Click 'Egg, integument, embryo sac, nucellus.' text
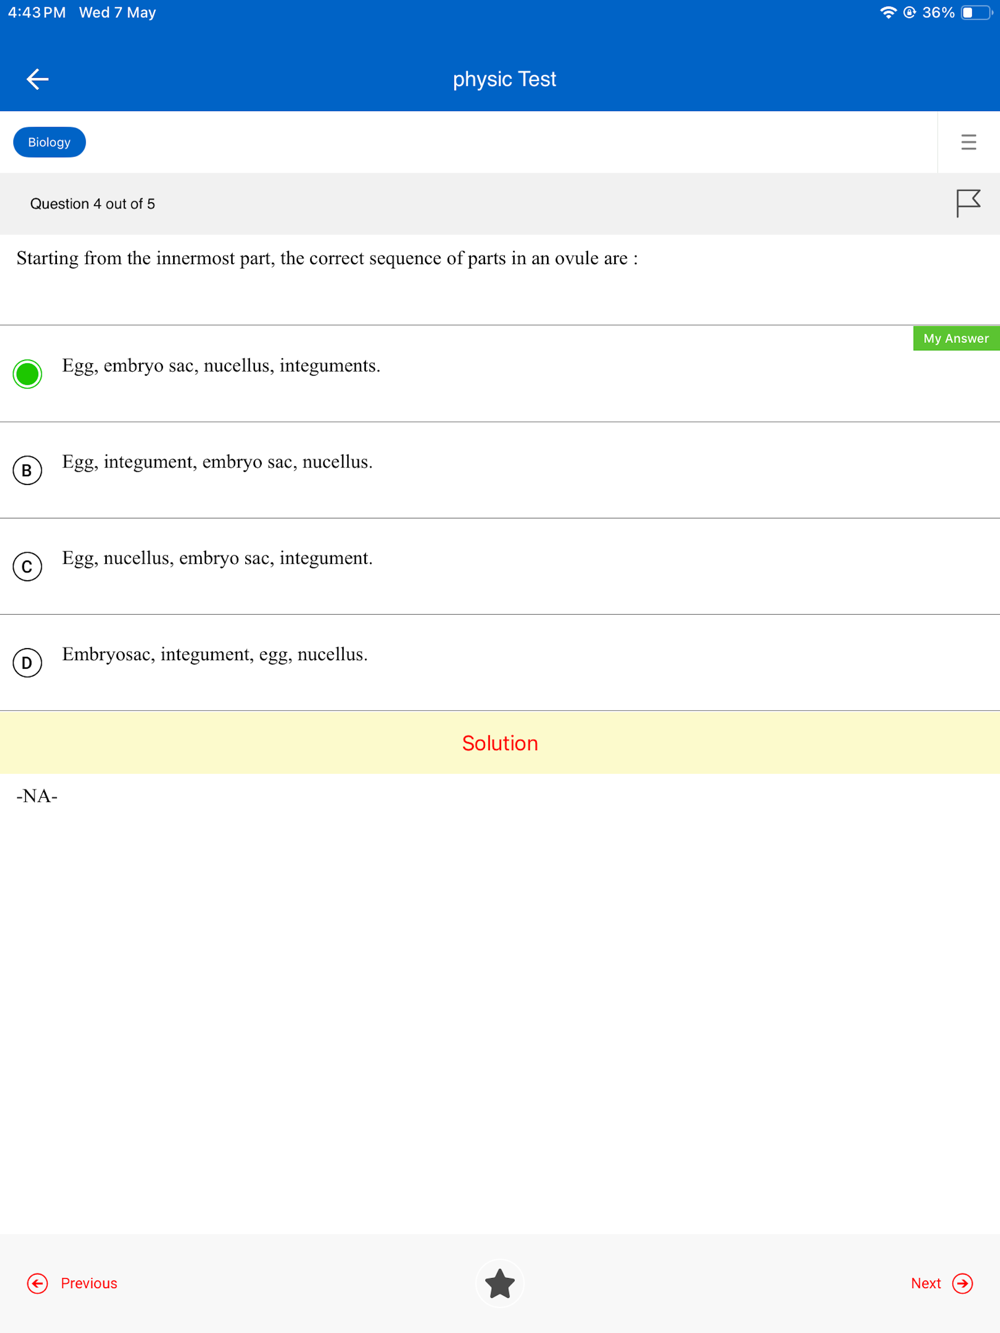Screen dimensions: 1000x1333 (x=217, y=462)
